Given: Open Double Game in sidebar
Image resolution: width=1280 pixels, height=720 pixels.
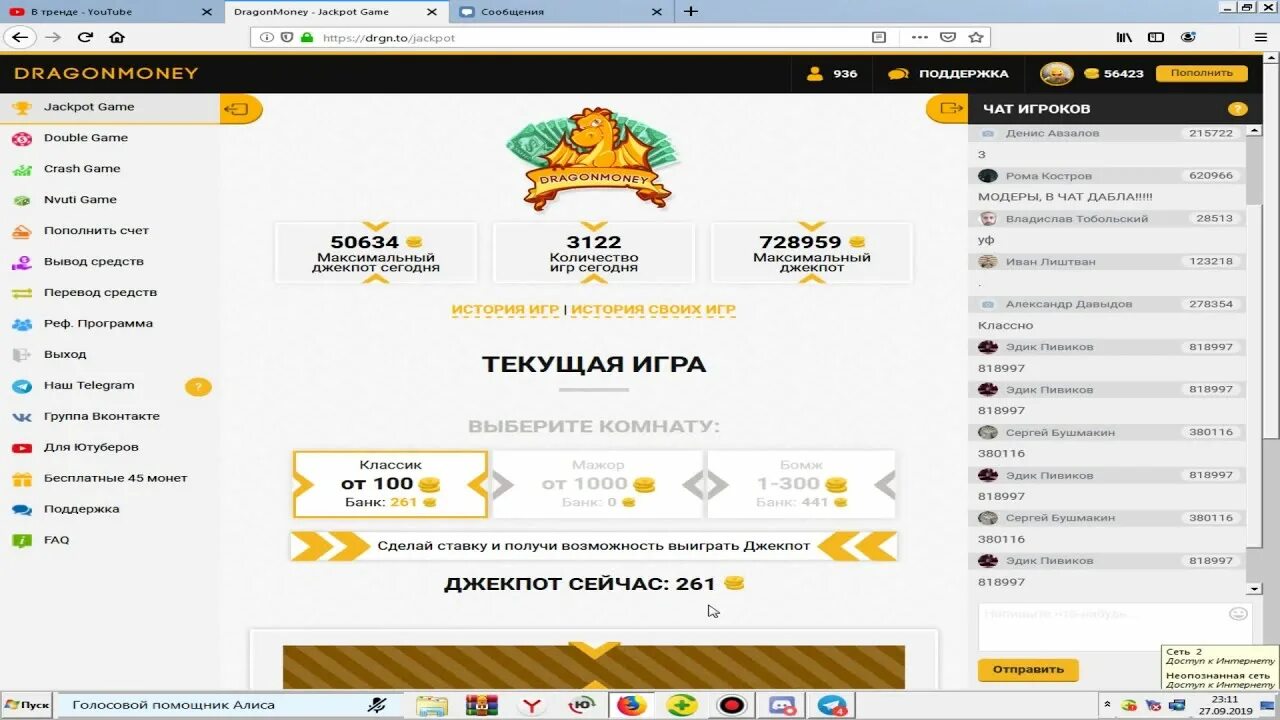Looking at the screenshot, I should pyautogui.click(x=86, y=138).
